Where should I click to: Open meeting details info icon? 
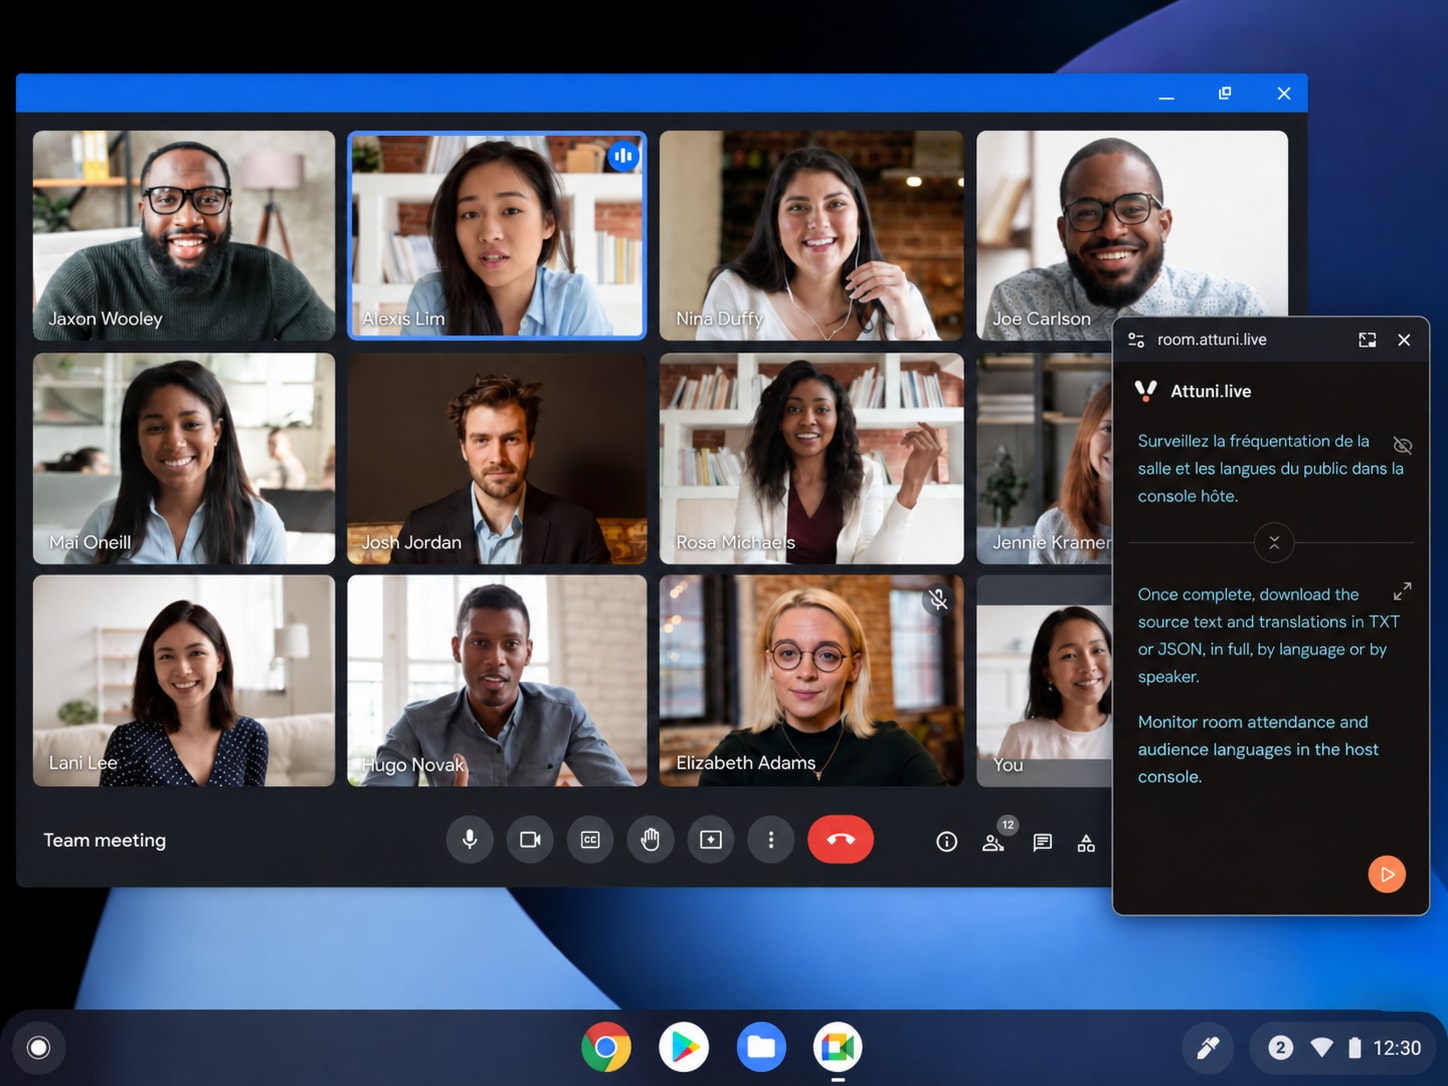click(x=946, y=842)
